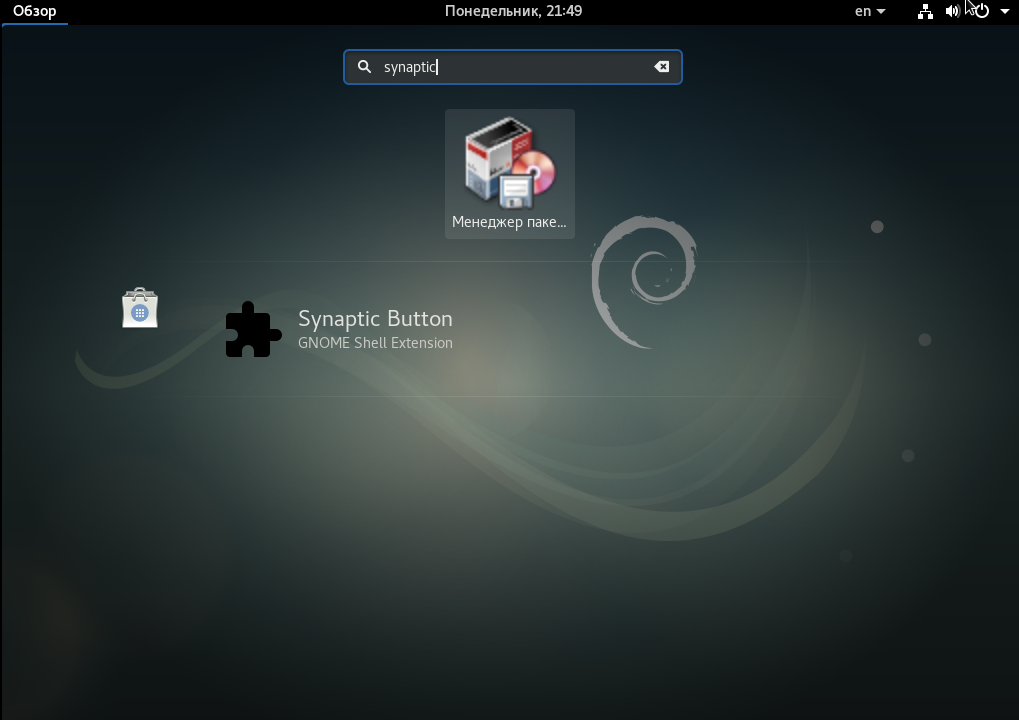The height and width of the screenshot is (720, 1019).
Task: Click the GNOME Software shopping bag icon
Action: coord(140,308)
